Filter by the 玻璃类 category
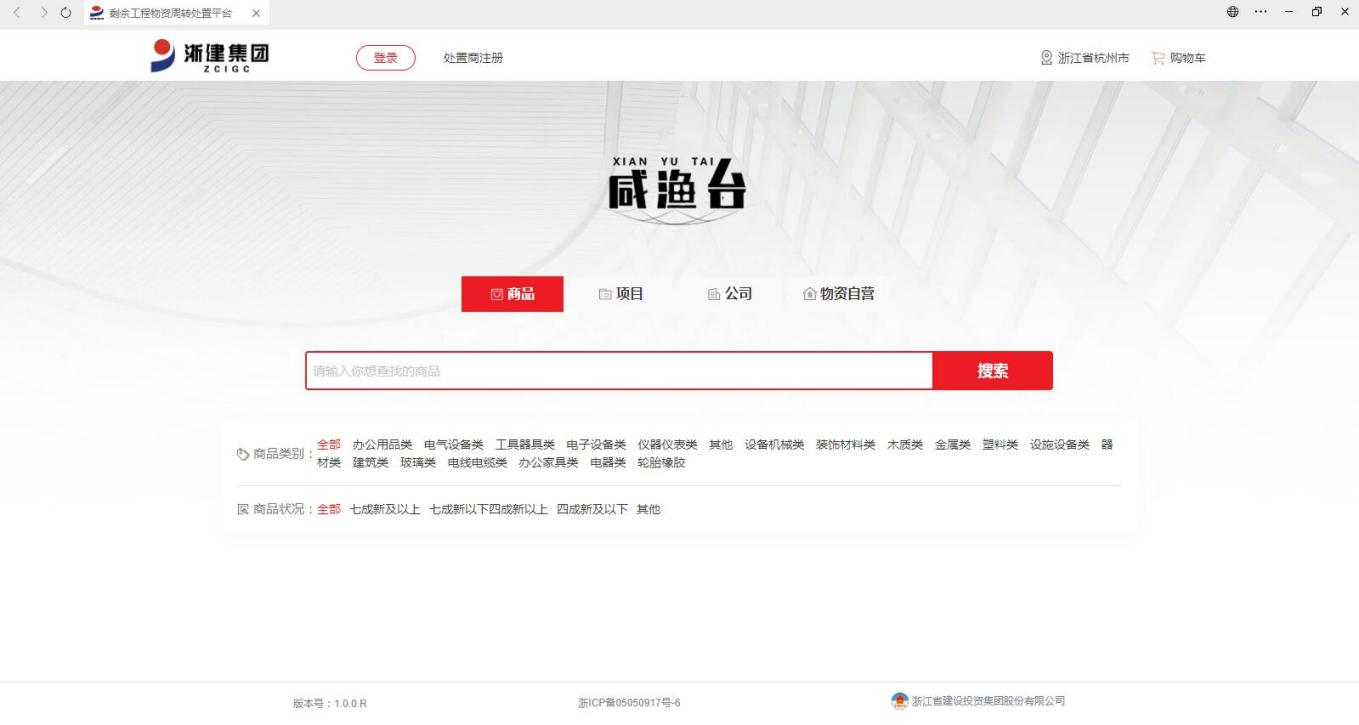Image resolution: width=1359 pixels, height=725 pixels. pos(418,463)
